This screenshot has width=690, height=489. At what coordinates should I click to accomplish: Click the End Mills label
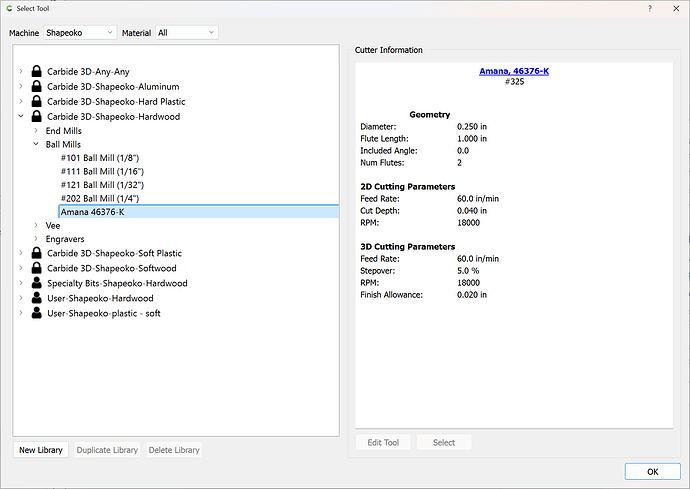(63, 131)
